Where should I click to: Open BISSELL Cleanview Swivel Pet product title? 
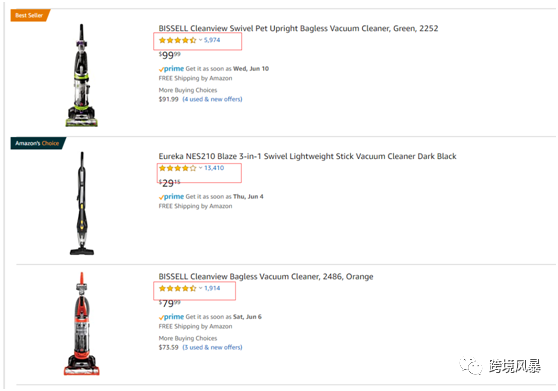coord(298,28)
